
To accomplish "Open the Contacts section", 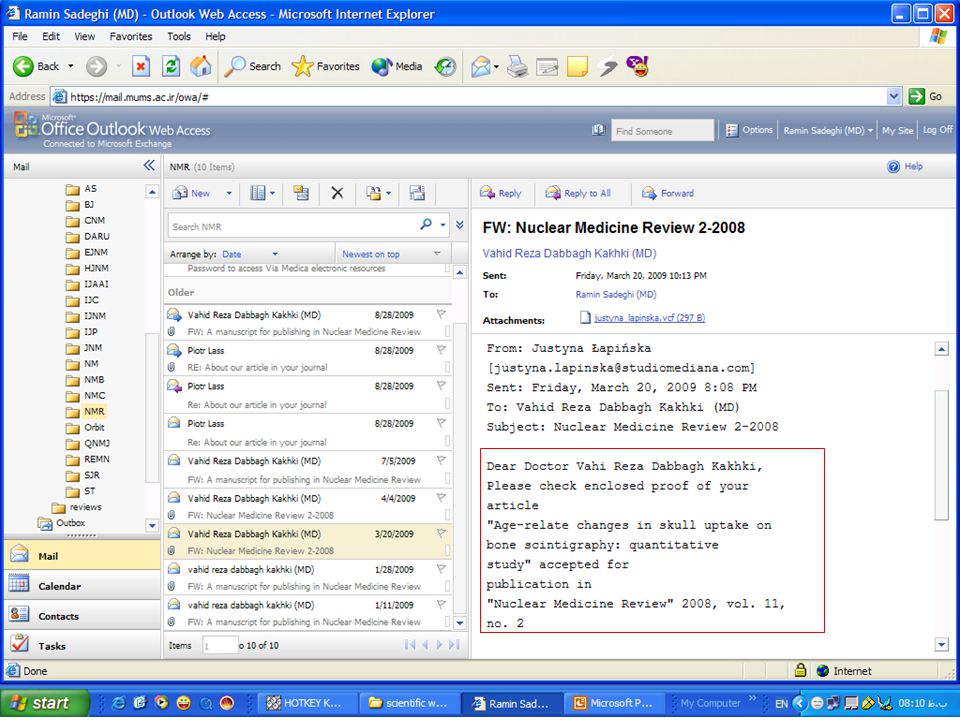I will (83, 616).
